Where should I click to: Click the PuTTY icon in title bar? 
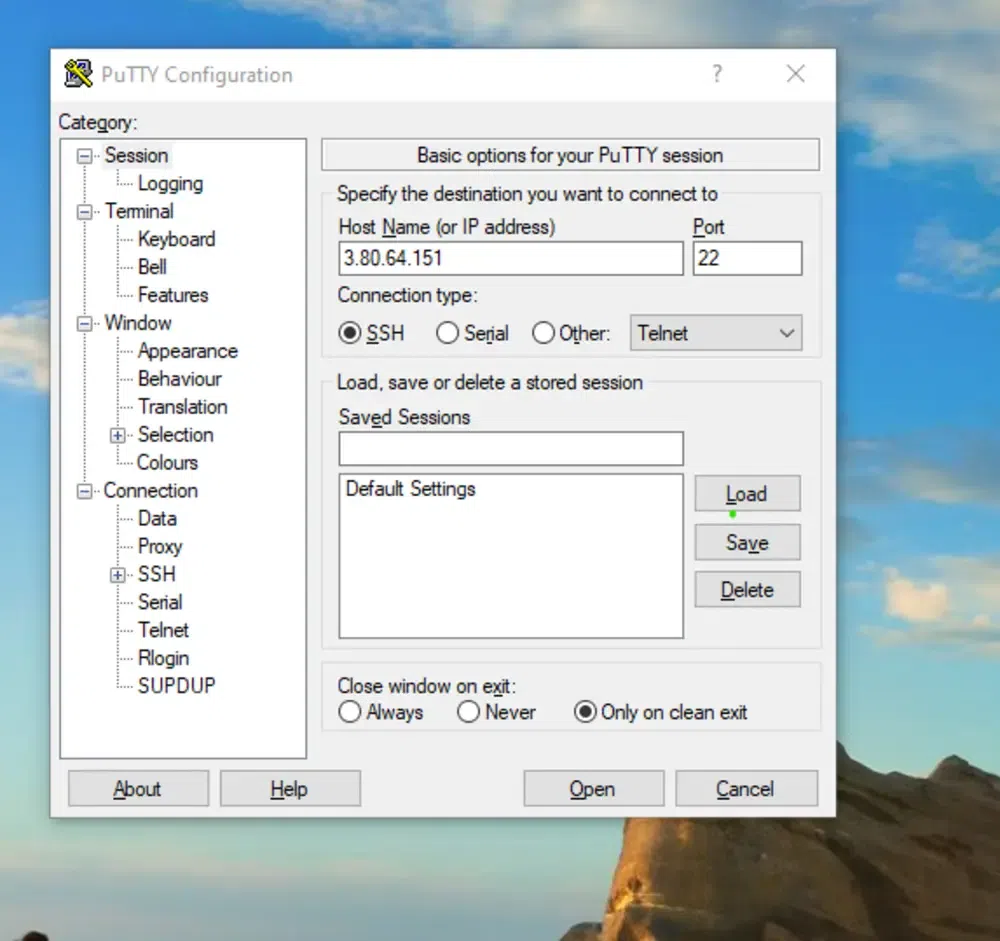78,74
